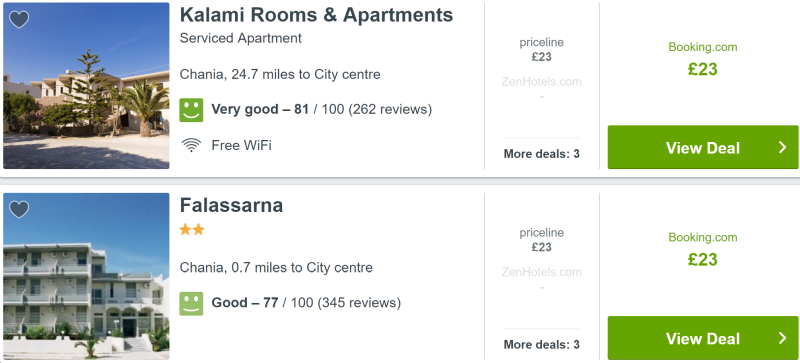Click arrow chevron on Falassarna View Deal
The image size is (800, 363).
point(783,338)
